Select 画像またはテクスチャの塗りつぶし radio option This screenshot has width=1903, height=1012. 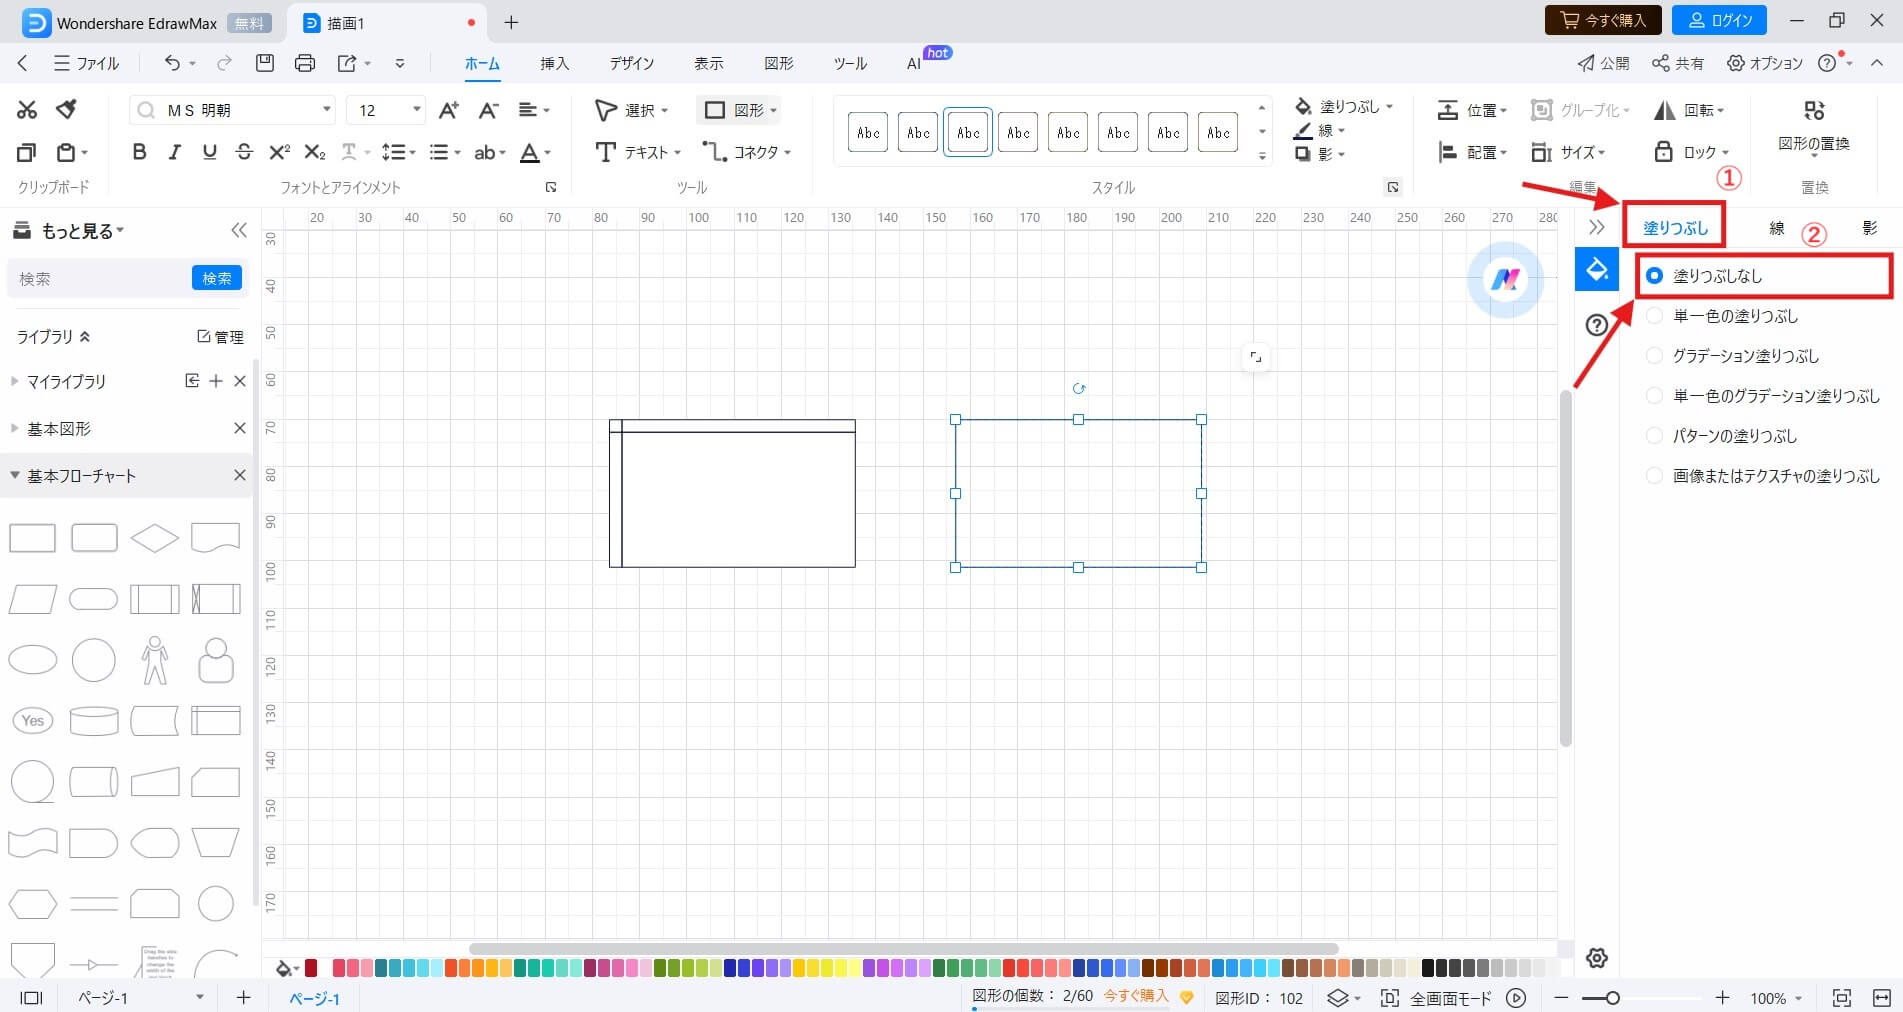[1654, 476]
